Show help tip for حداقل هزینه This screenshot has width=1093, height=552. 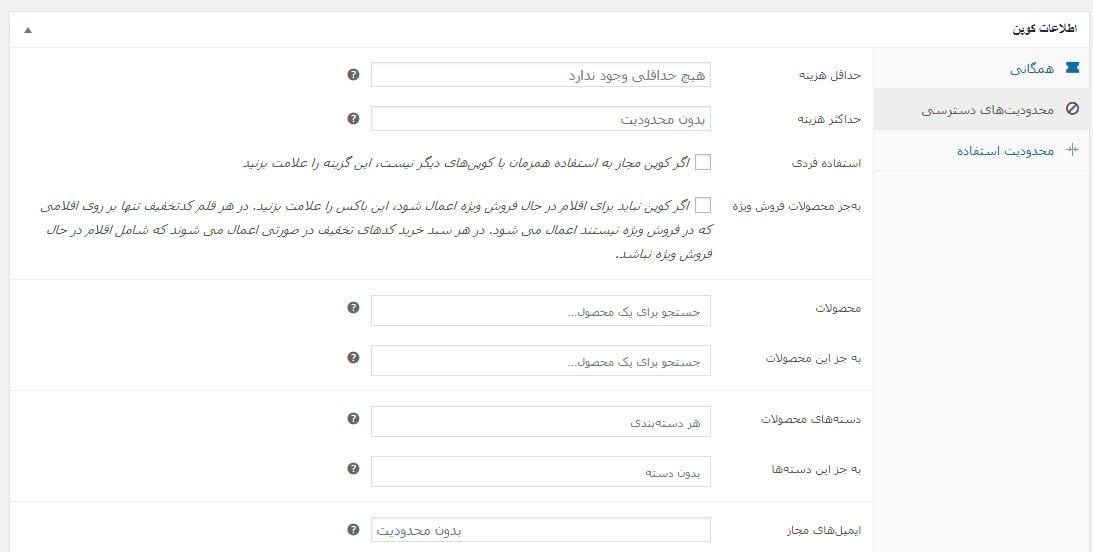click(353, 75)
